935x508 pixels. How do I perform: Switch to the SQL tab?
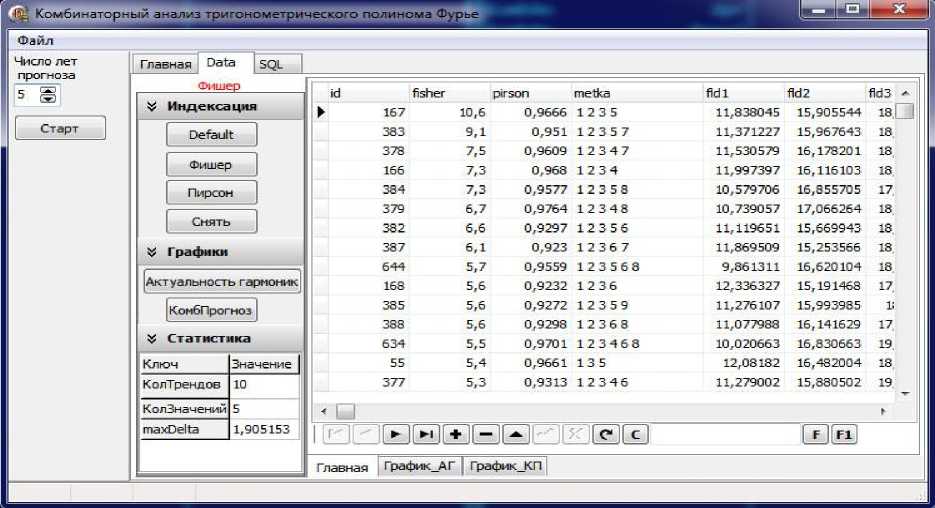(271, 64)
